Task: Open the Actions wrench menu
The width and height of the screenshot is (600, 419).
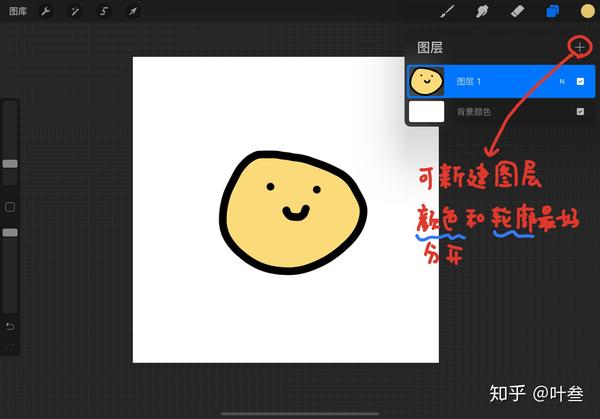Action: [46, 11]
